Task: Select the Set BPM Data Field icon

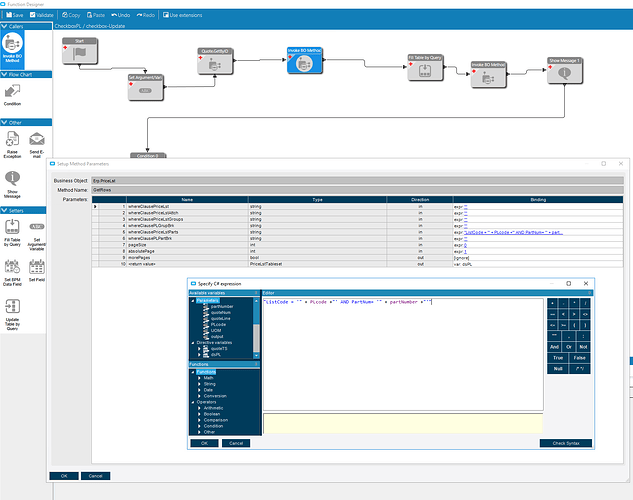Action: point(12,272)
